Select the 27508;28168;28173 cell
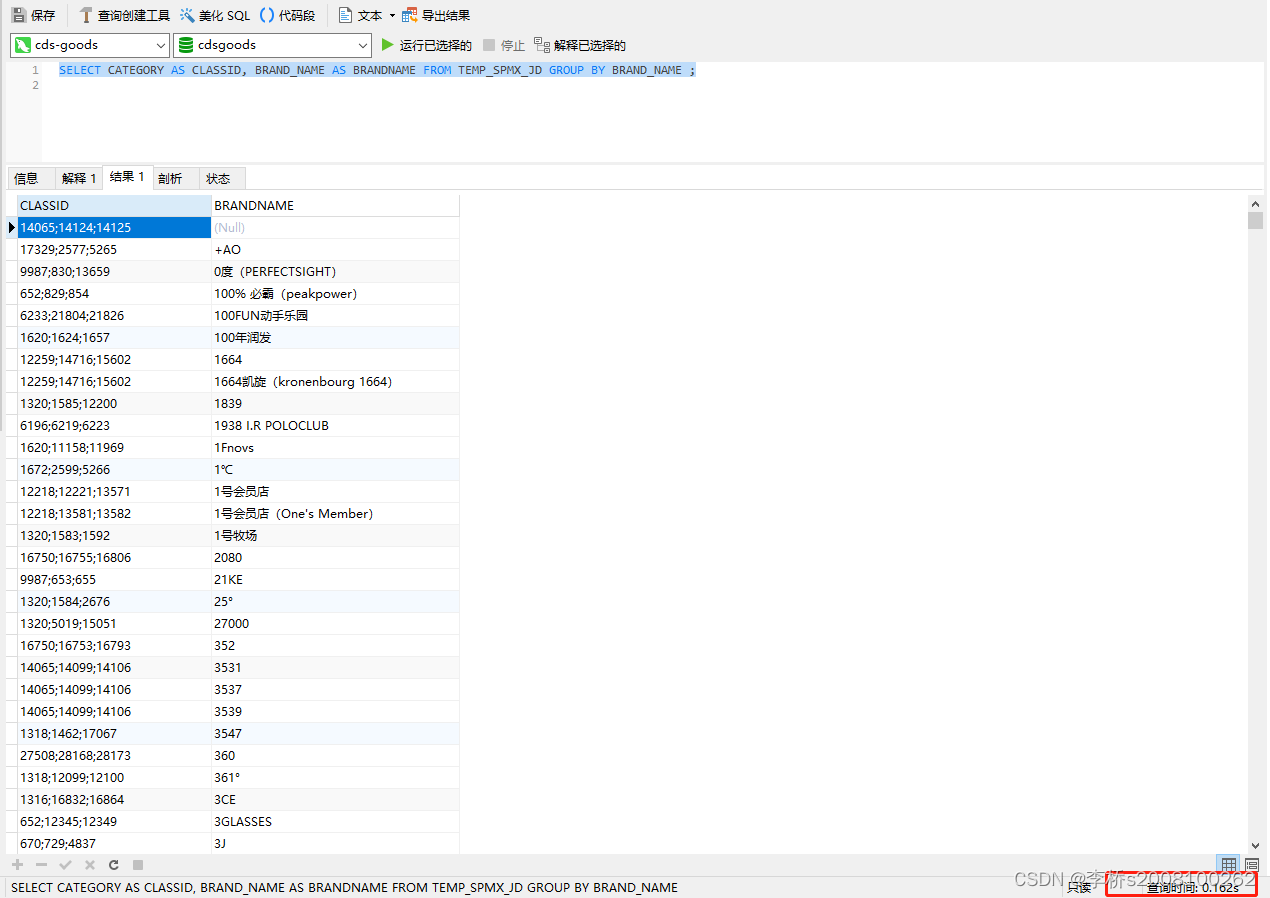This screenshot has height=898, width=1270. (x=114, y=755)
